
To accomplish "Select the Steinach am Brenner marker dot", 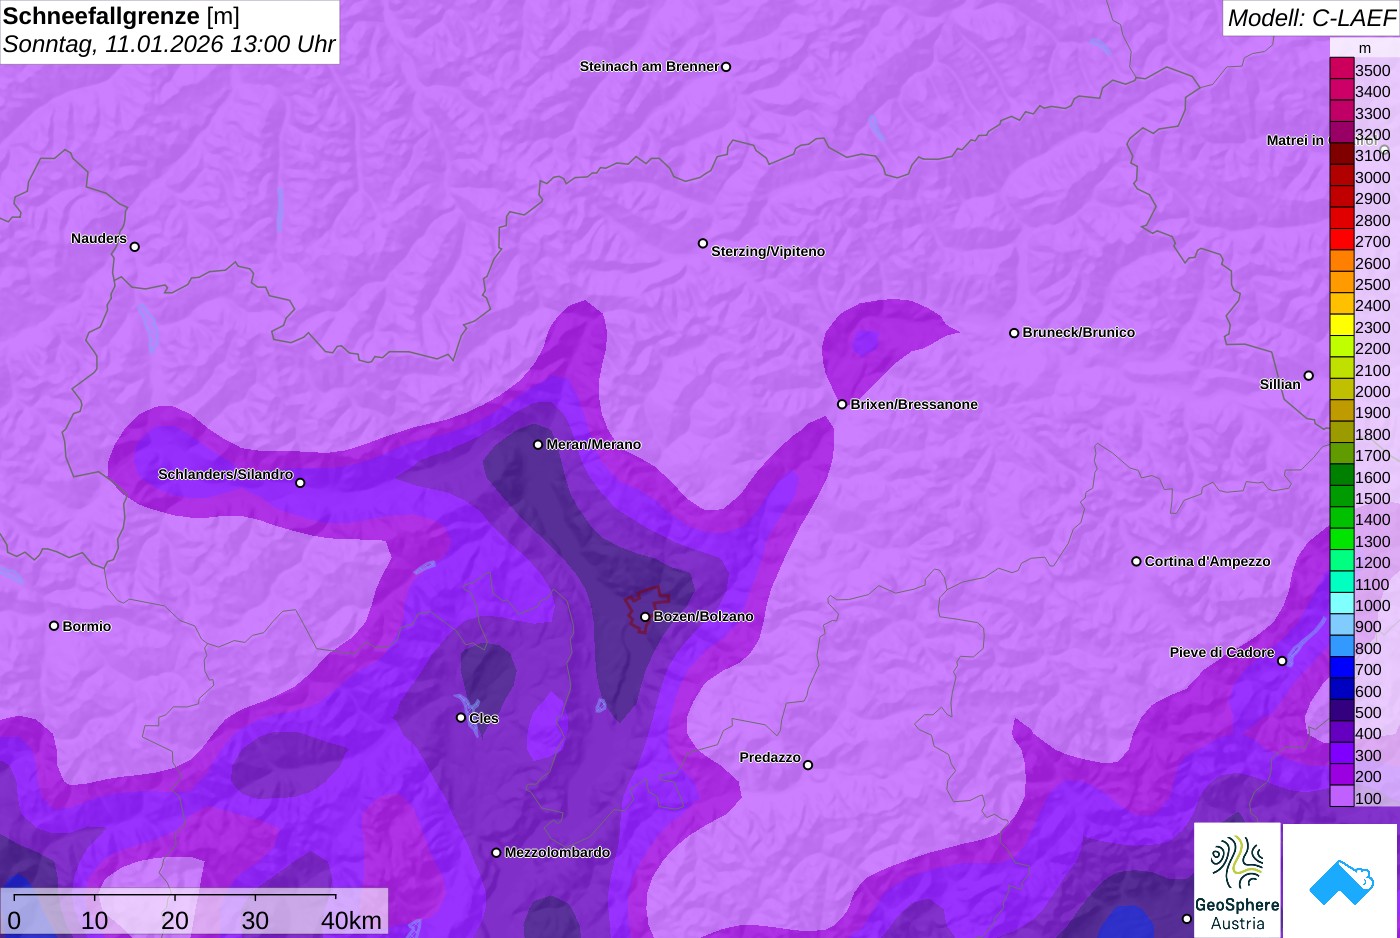I will point(726,67).
